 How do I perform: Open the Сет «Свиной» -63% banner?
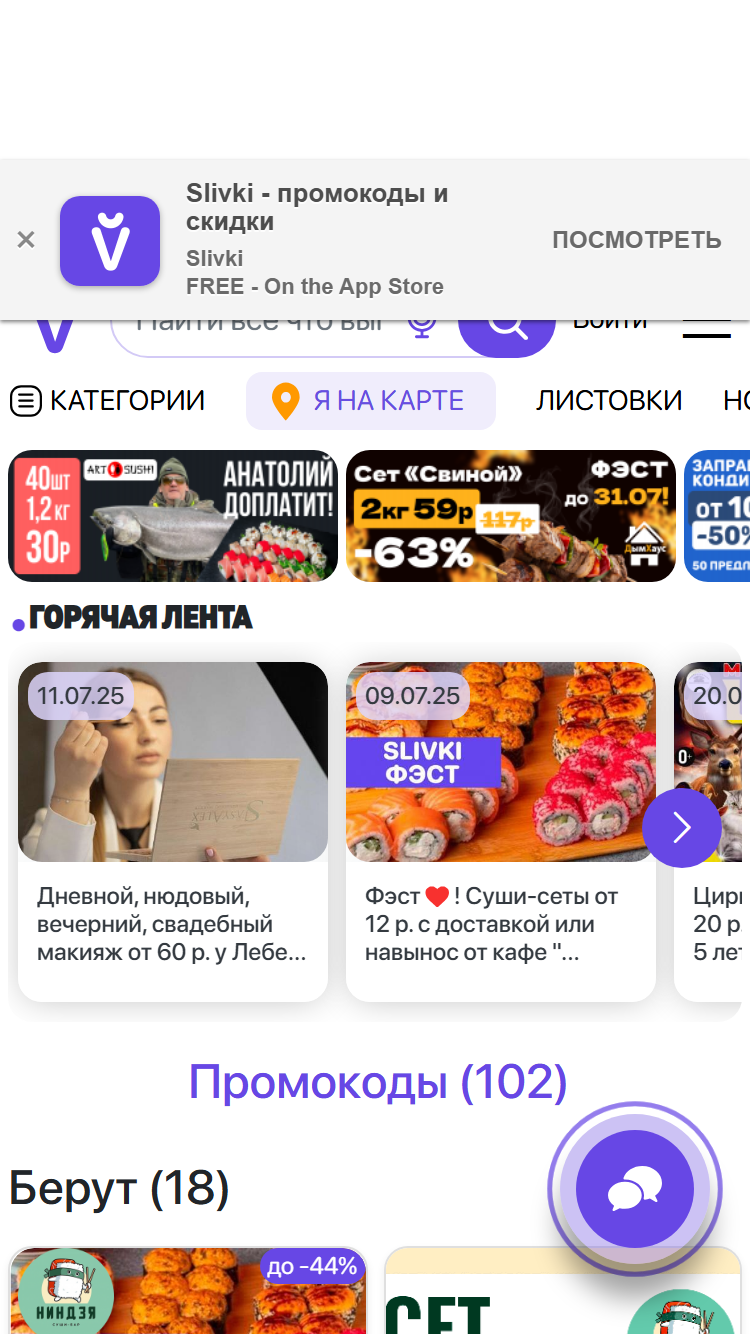point(511,516)
